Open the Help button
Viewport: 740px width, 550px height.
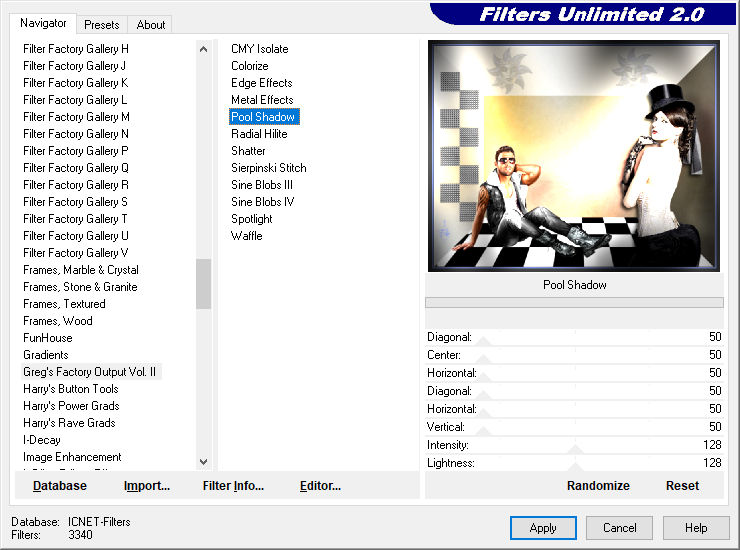coord(696,528)
